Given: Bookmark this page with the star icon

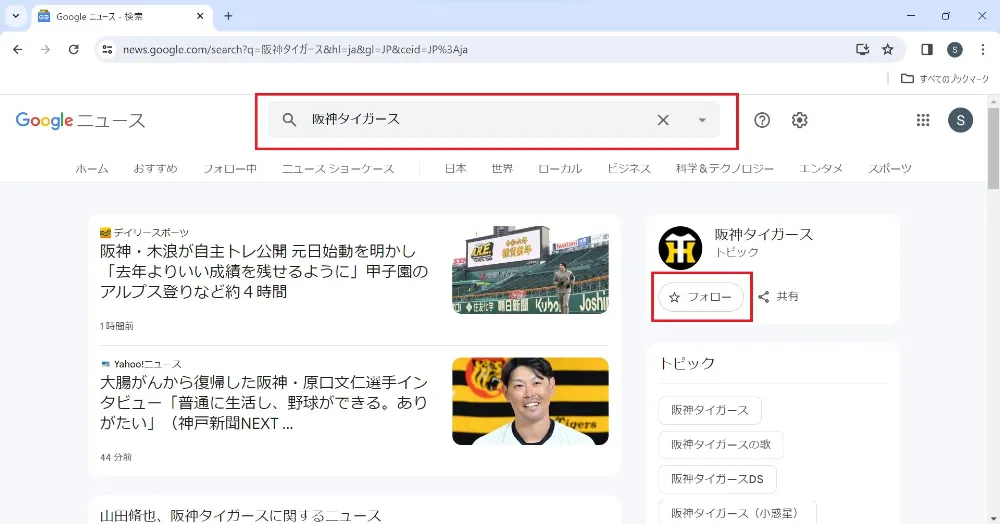Looking at the screenshot, I should [888, 49].
